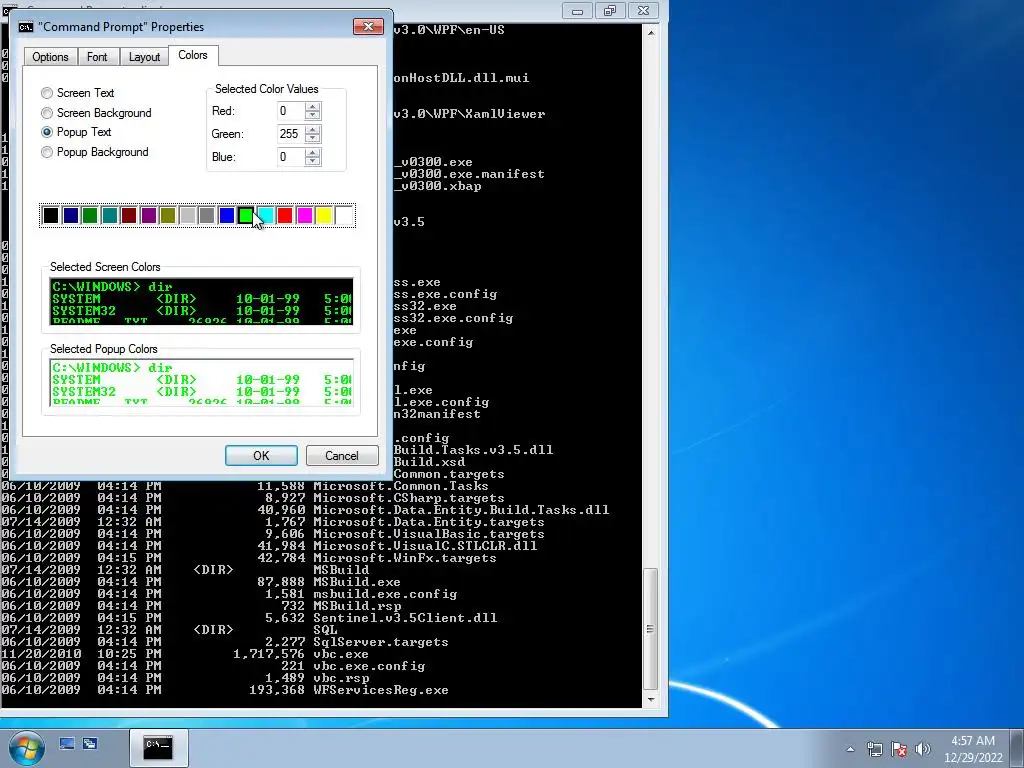Image resolution: width=1024 pixels, height=768 pixels.
Task: Choose the purple color swatch
Action: point(149,216)
